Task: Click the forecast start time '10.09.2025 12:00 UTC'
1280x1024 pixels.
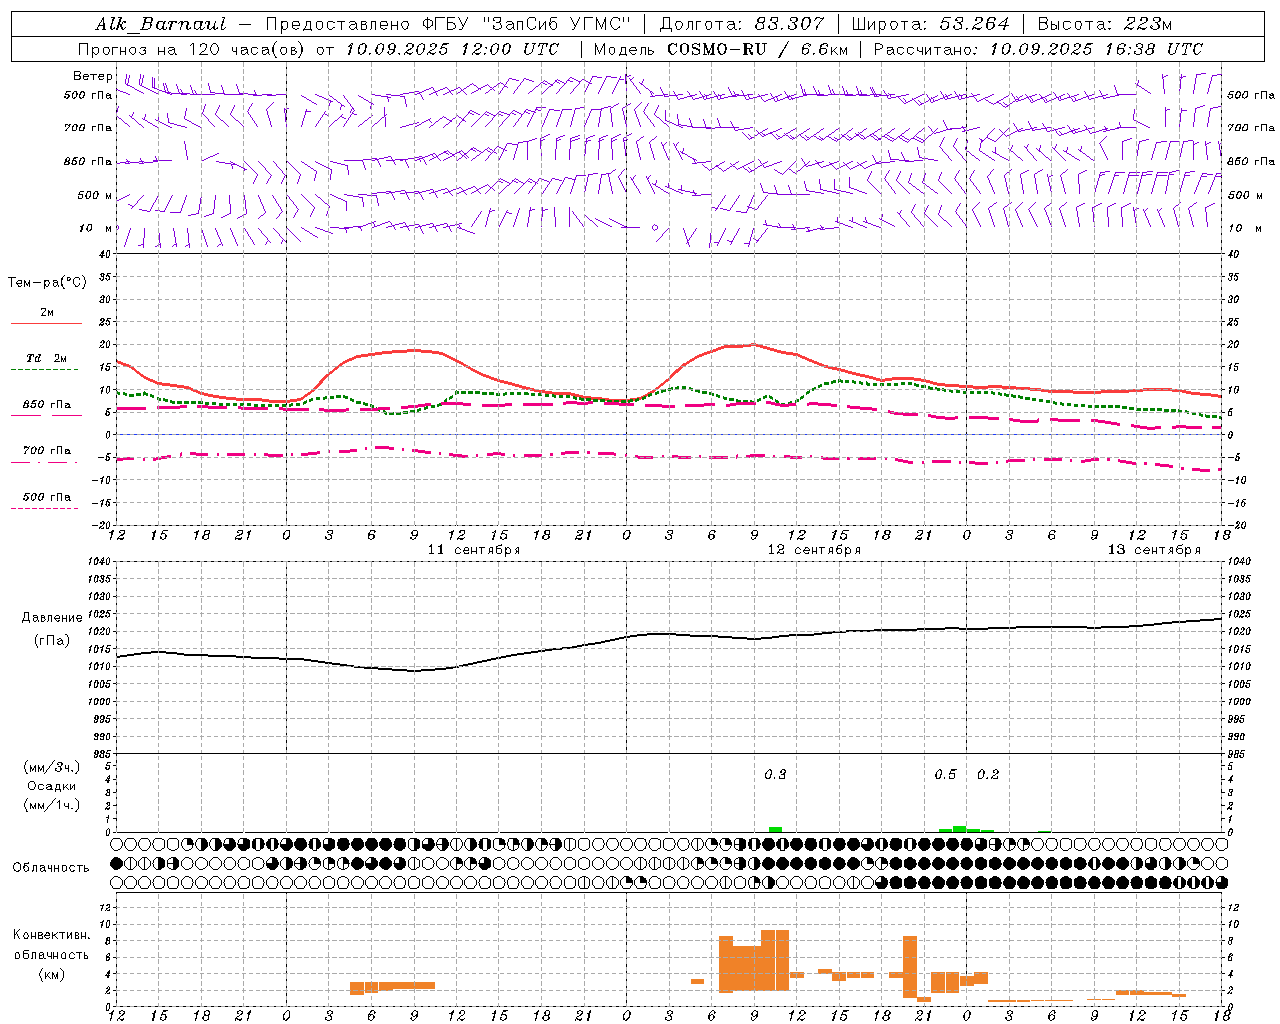Action: [x=453, y=49]
